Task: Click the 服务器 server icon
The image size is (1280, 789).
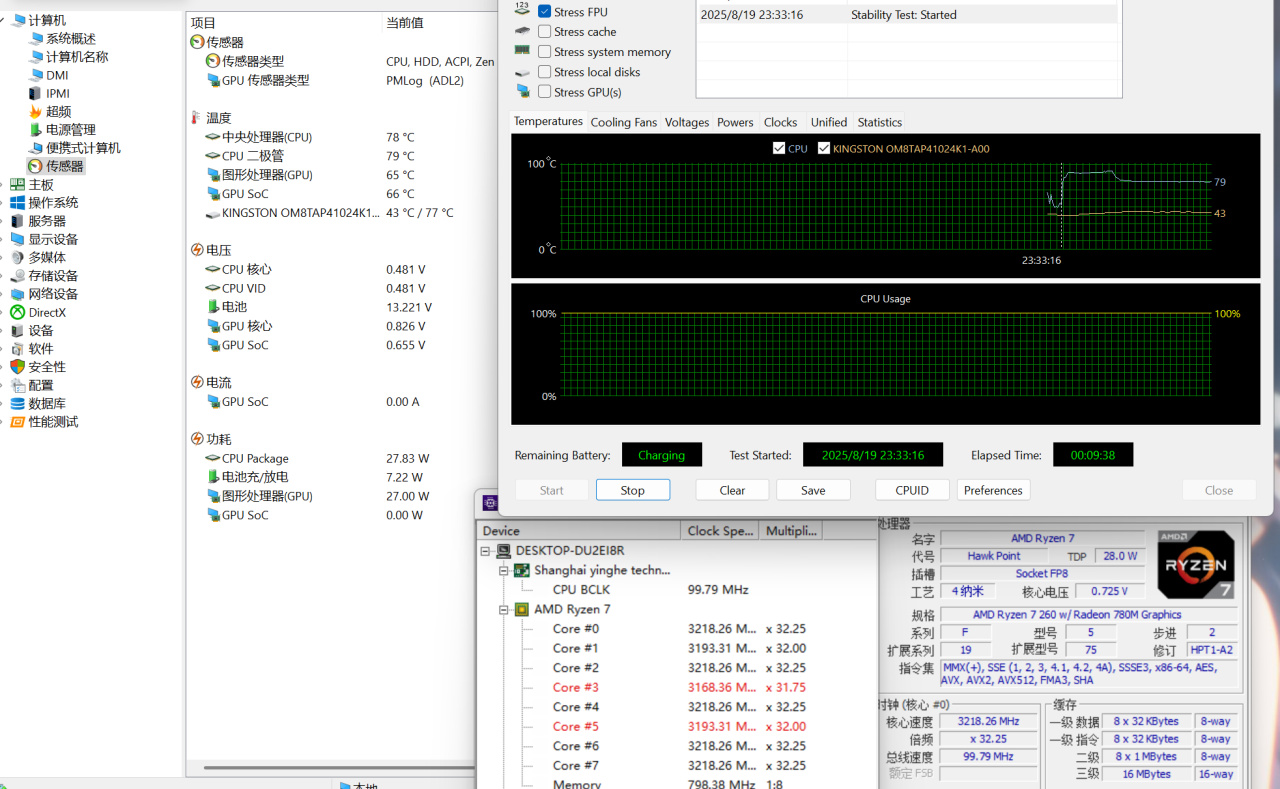Action: pyautogui.click(x=18, y=221)
